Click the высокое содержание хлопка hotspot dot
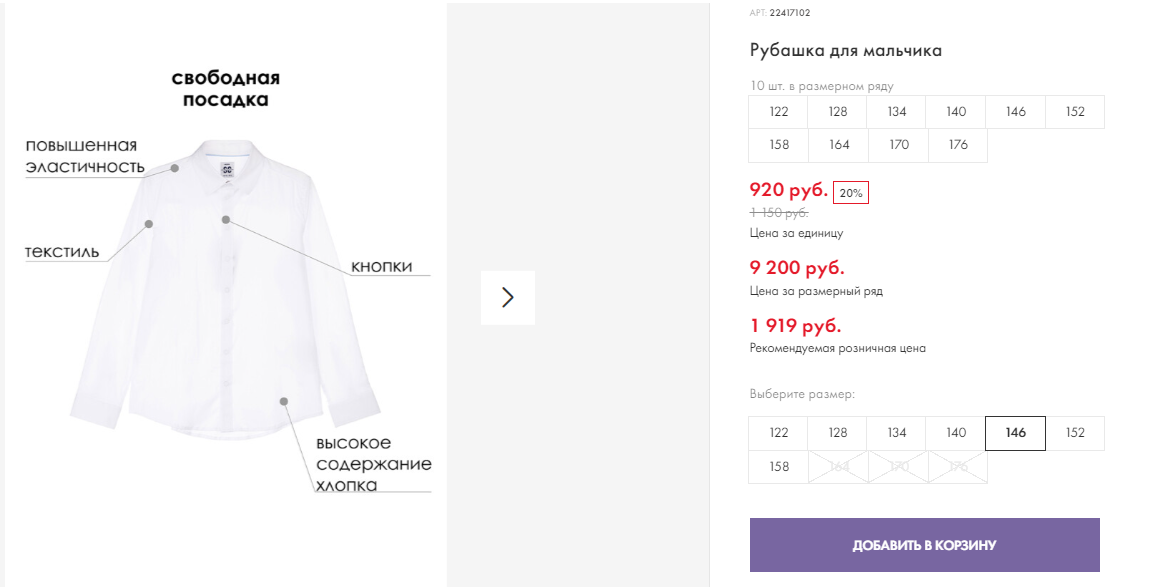 [x=284, y=402]
